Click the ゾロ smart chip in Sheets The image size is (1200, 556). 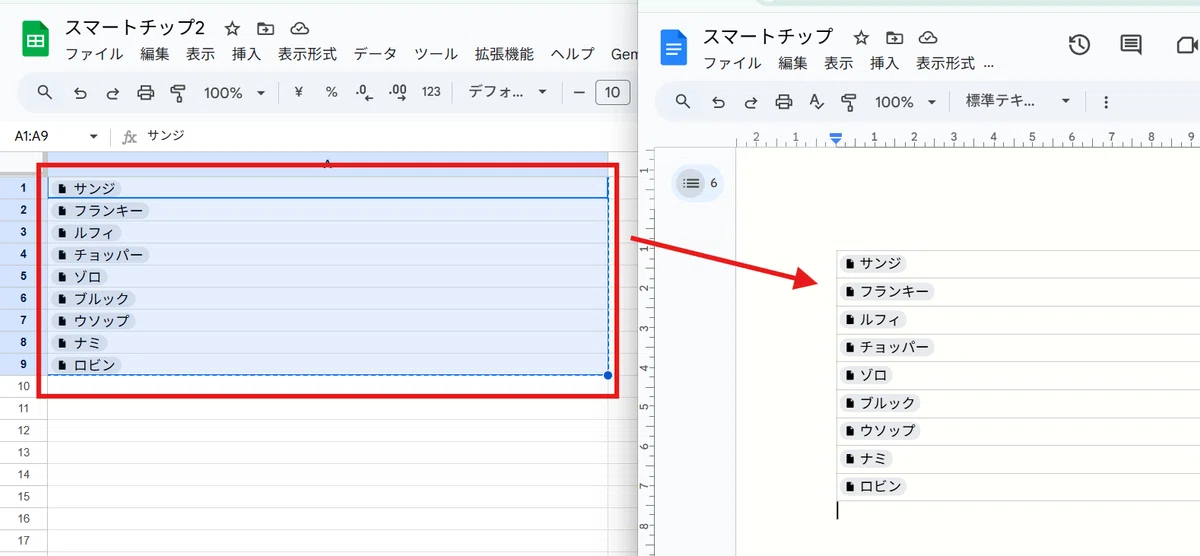pyautogui.click(x=80, y=276)
